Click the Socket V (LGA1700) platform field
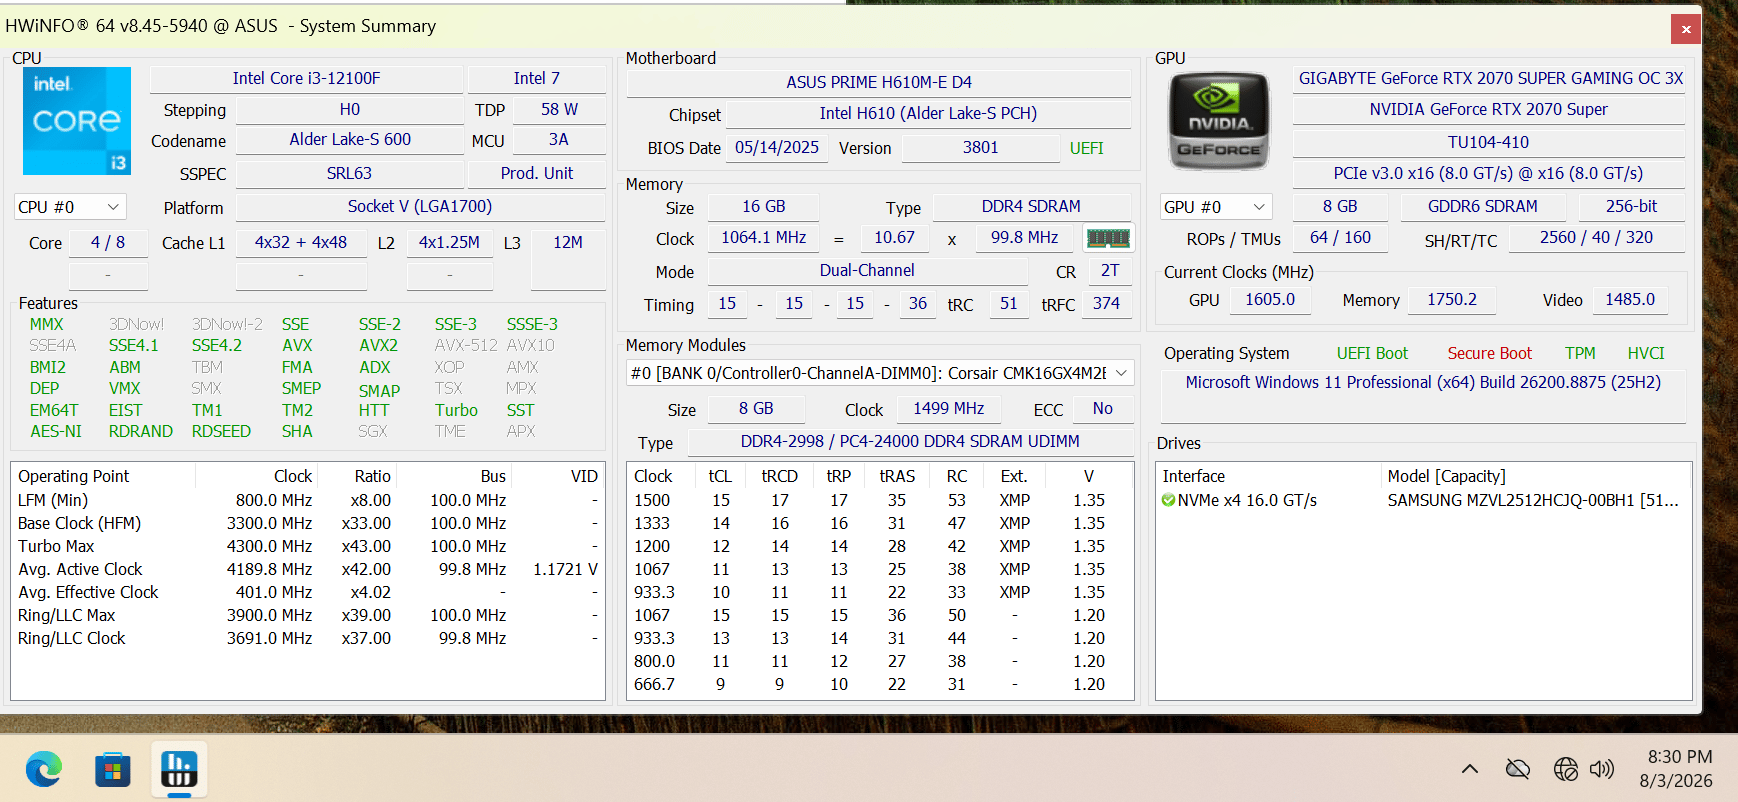 pos(420,206)
